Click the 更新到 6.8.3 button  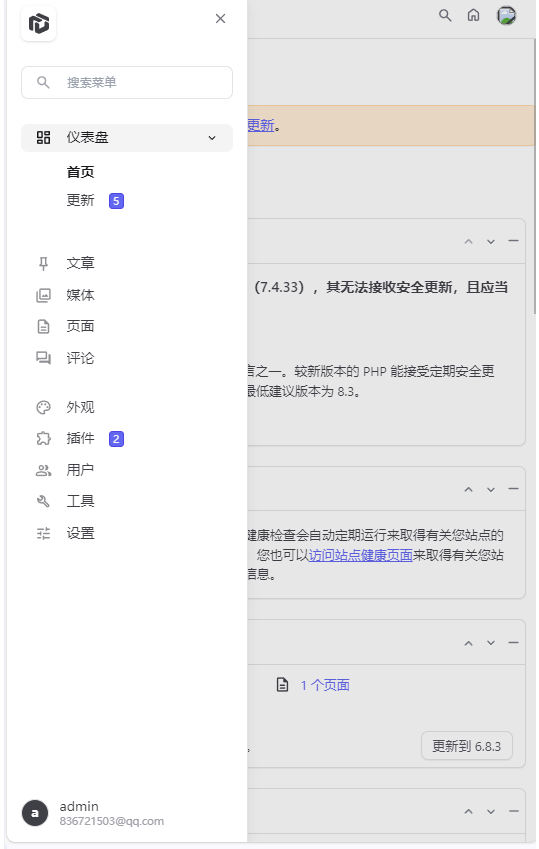click(466, 746)
